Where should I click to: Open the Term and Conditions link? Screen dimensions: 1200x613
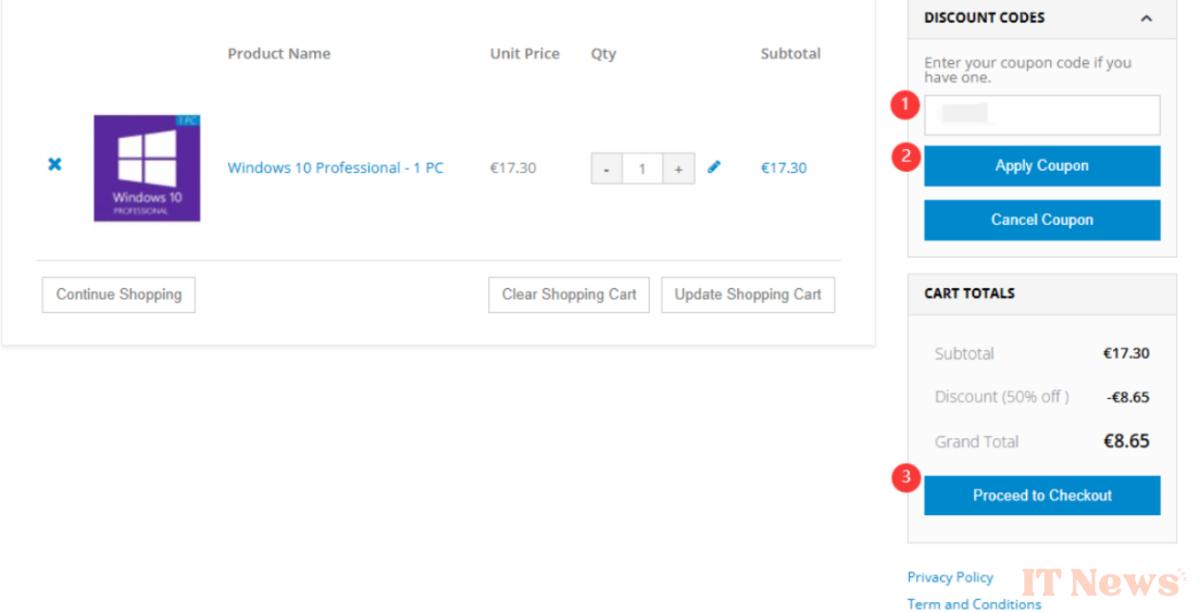tap(974, 604)
